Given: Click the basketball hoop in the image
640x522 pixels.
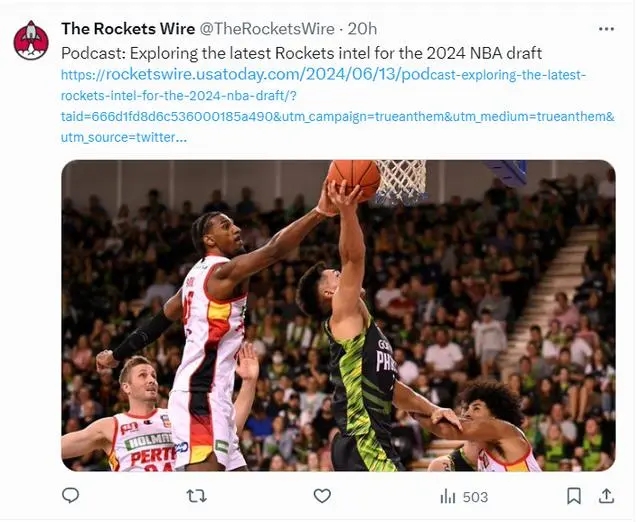Looking at the screenshot, I should 401,182.
